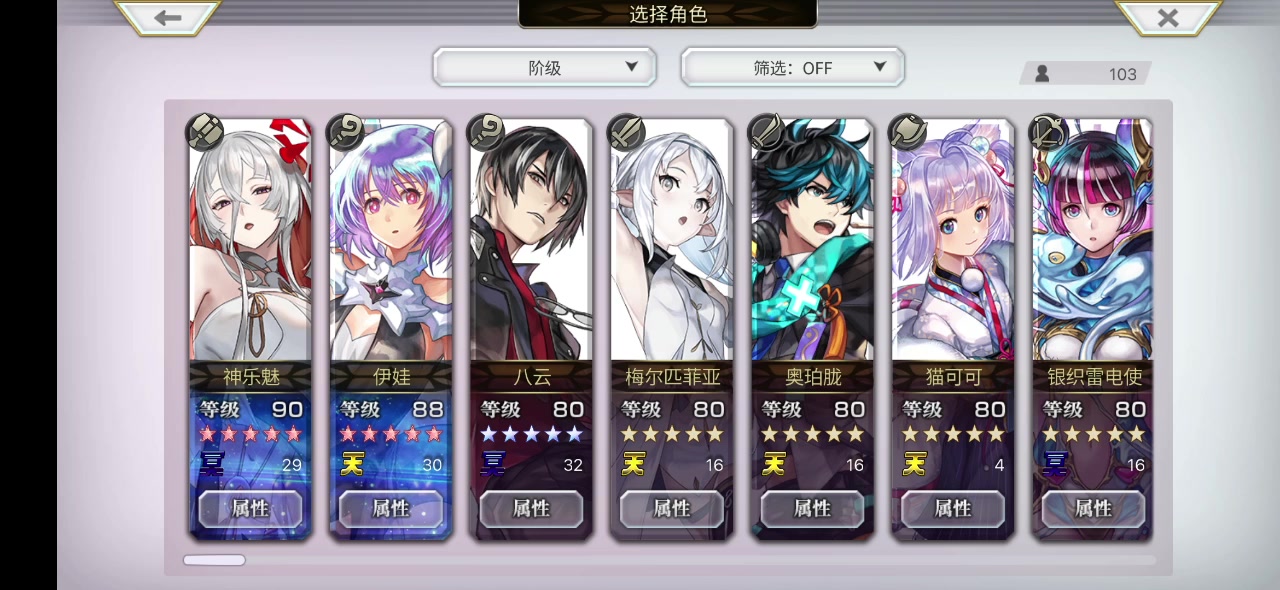Click the weapon type icon on 八云's card
This screenshot has height=590, width=1280.
pyautogui.click(x=486, y=132)
